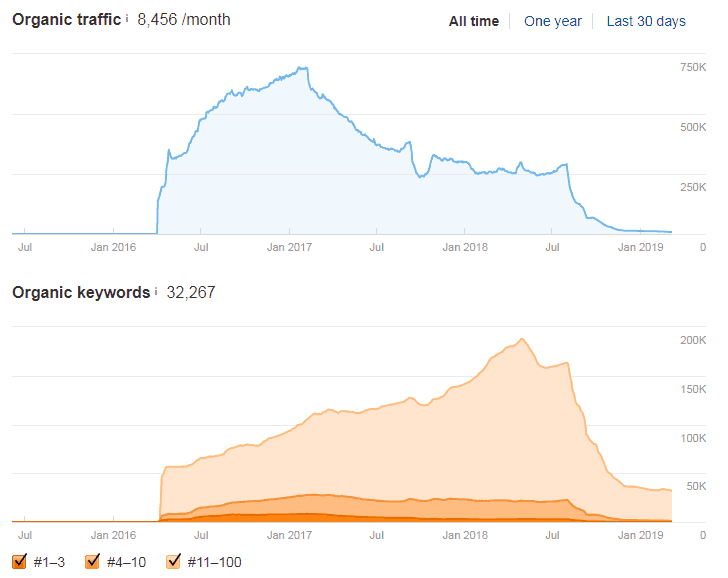Click the 50K label on keywords axis
728x578 pixels.
click(696, 485)
